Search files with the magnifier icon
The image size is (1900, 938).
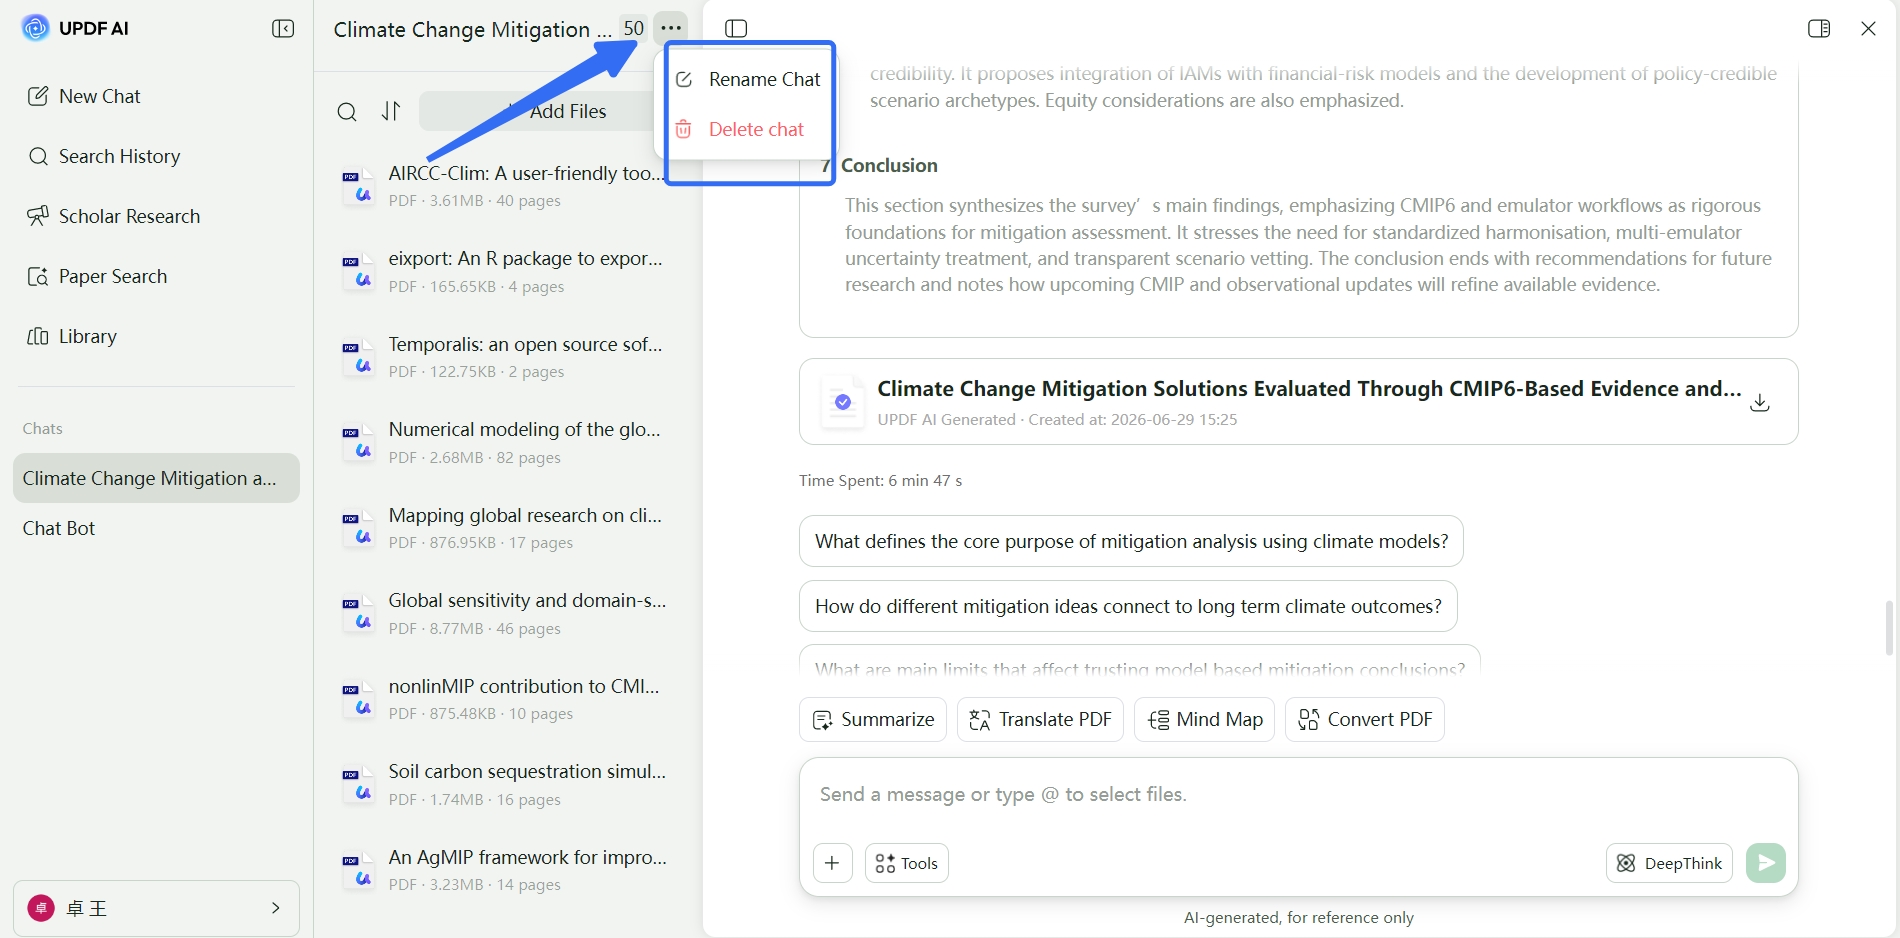pyautogui.click(x=347, y=111)
